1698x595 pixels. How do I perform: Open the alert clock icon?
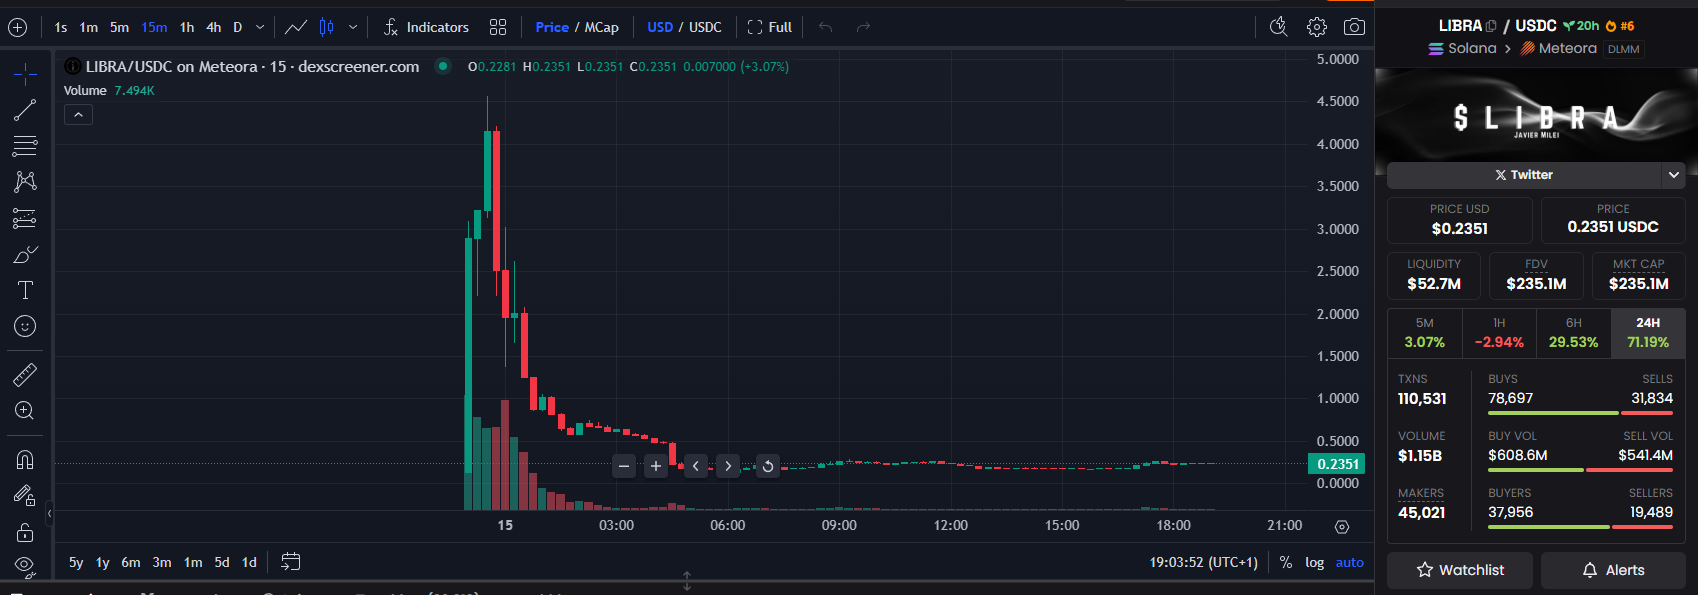(x=1279, y=27)
